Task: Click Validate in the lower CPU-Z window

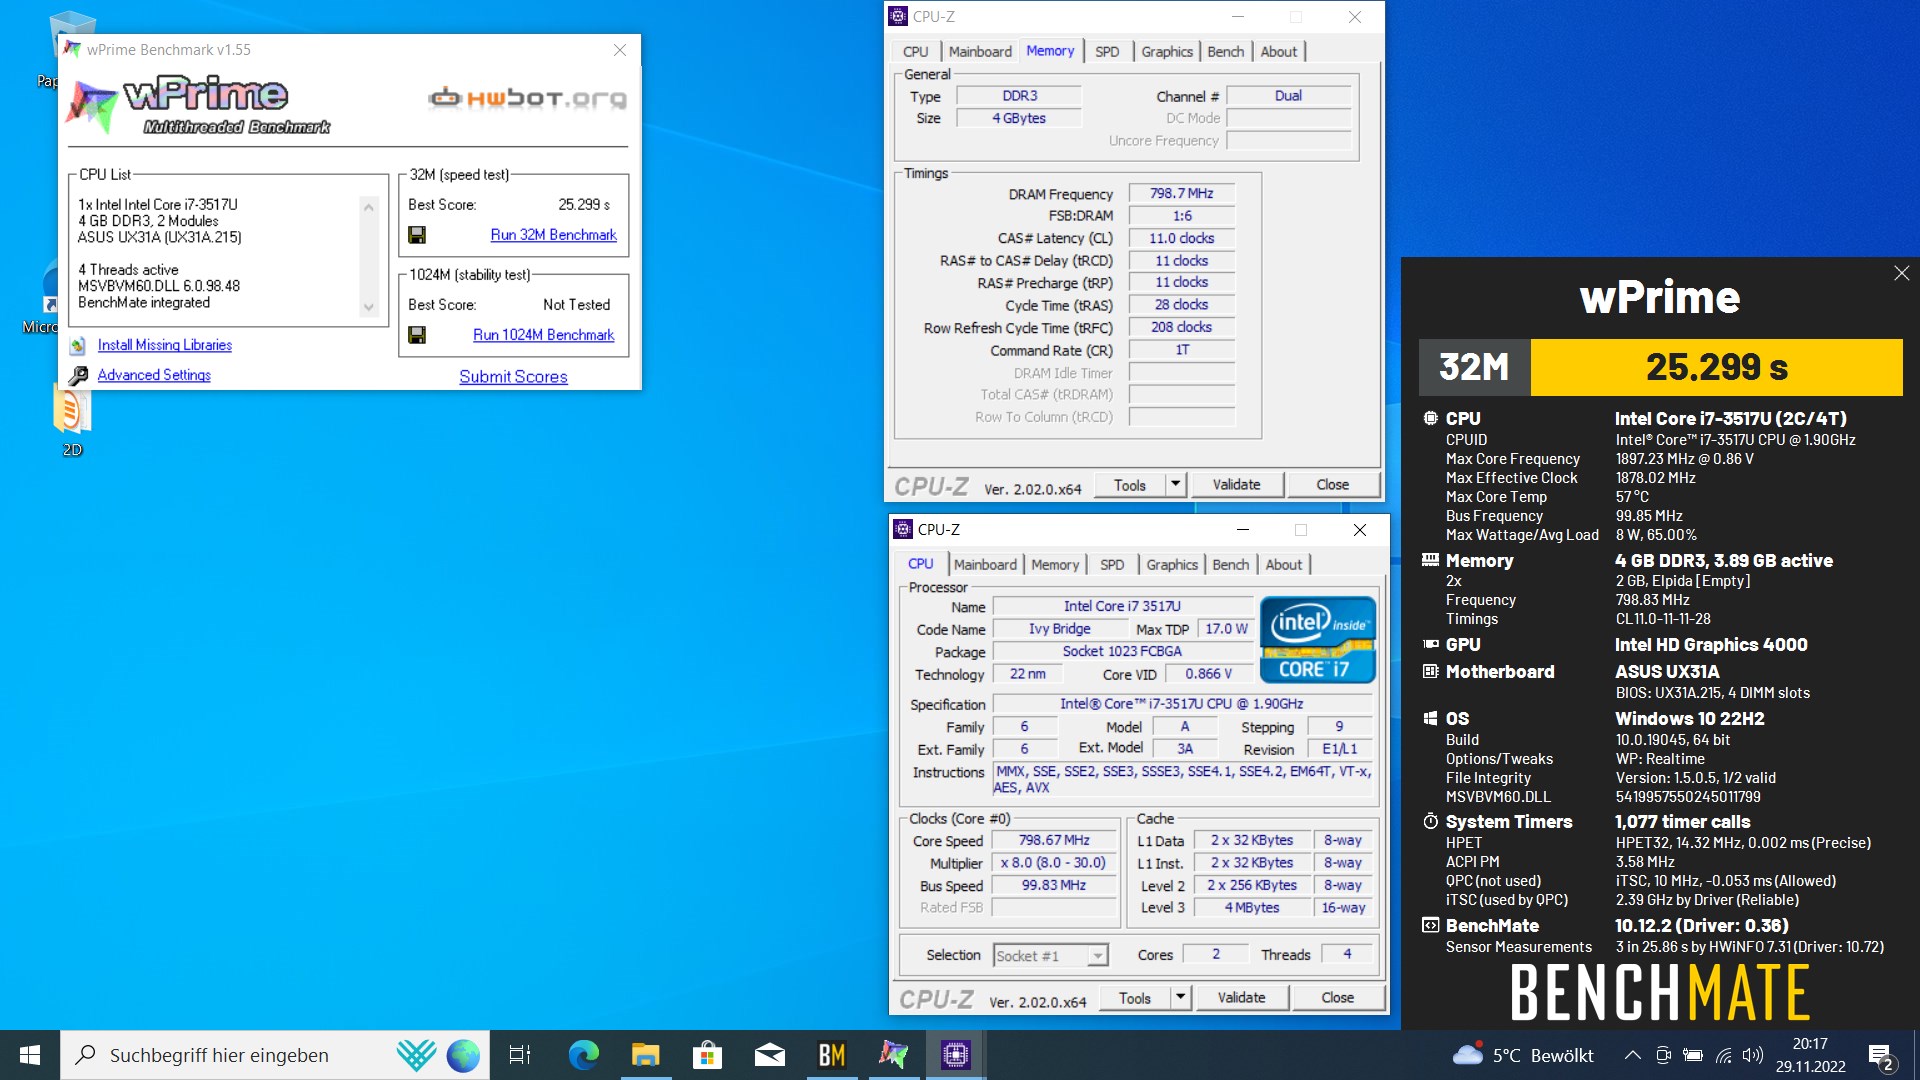Action: [x=1241, y=998]
